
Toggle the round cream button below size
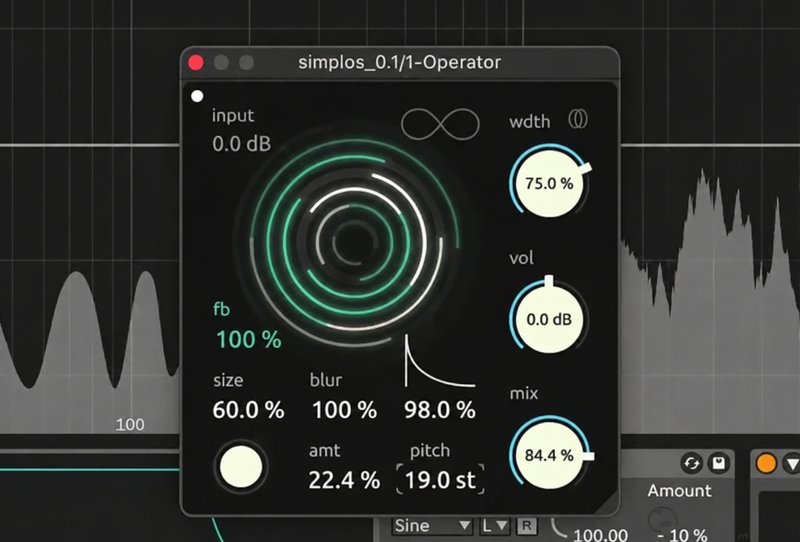(240, 467)
